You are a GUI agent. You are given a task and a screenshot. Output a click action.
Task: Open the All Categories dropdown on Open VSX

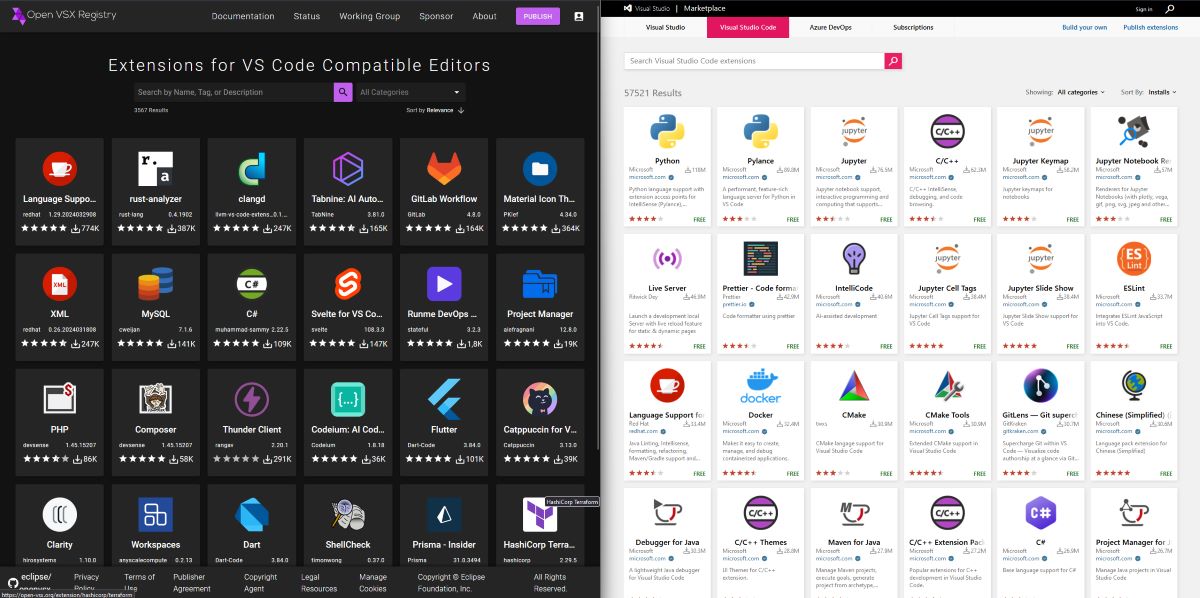tap(410, 91)
